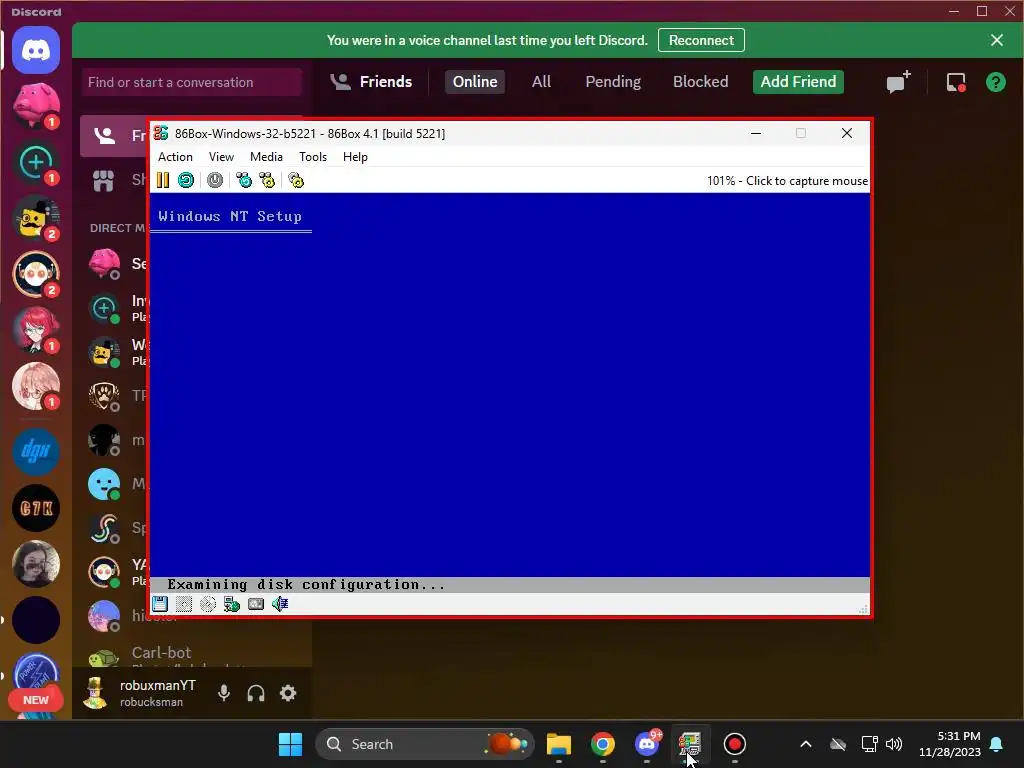Click the teal Hard Reset icon in 86Box
The height and width of the screenshot is (768, 1024).
186,180
